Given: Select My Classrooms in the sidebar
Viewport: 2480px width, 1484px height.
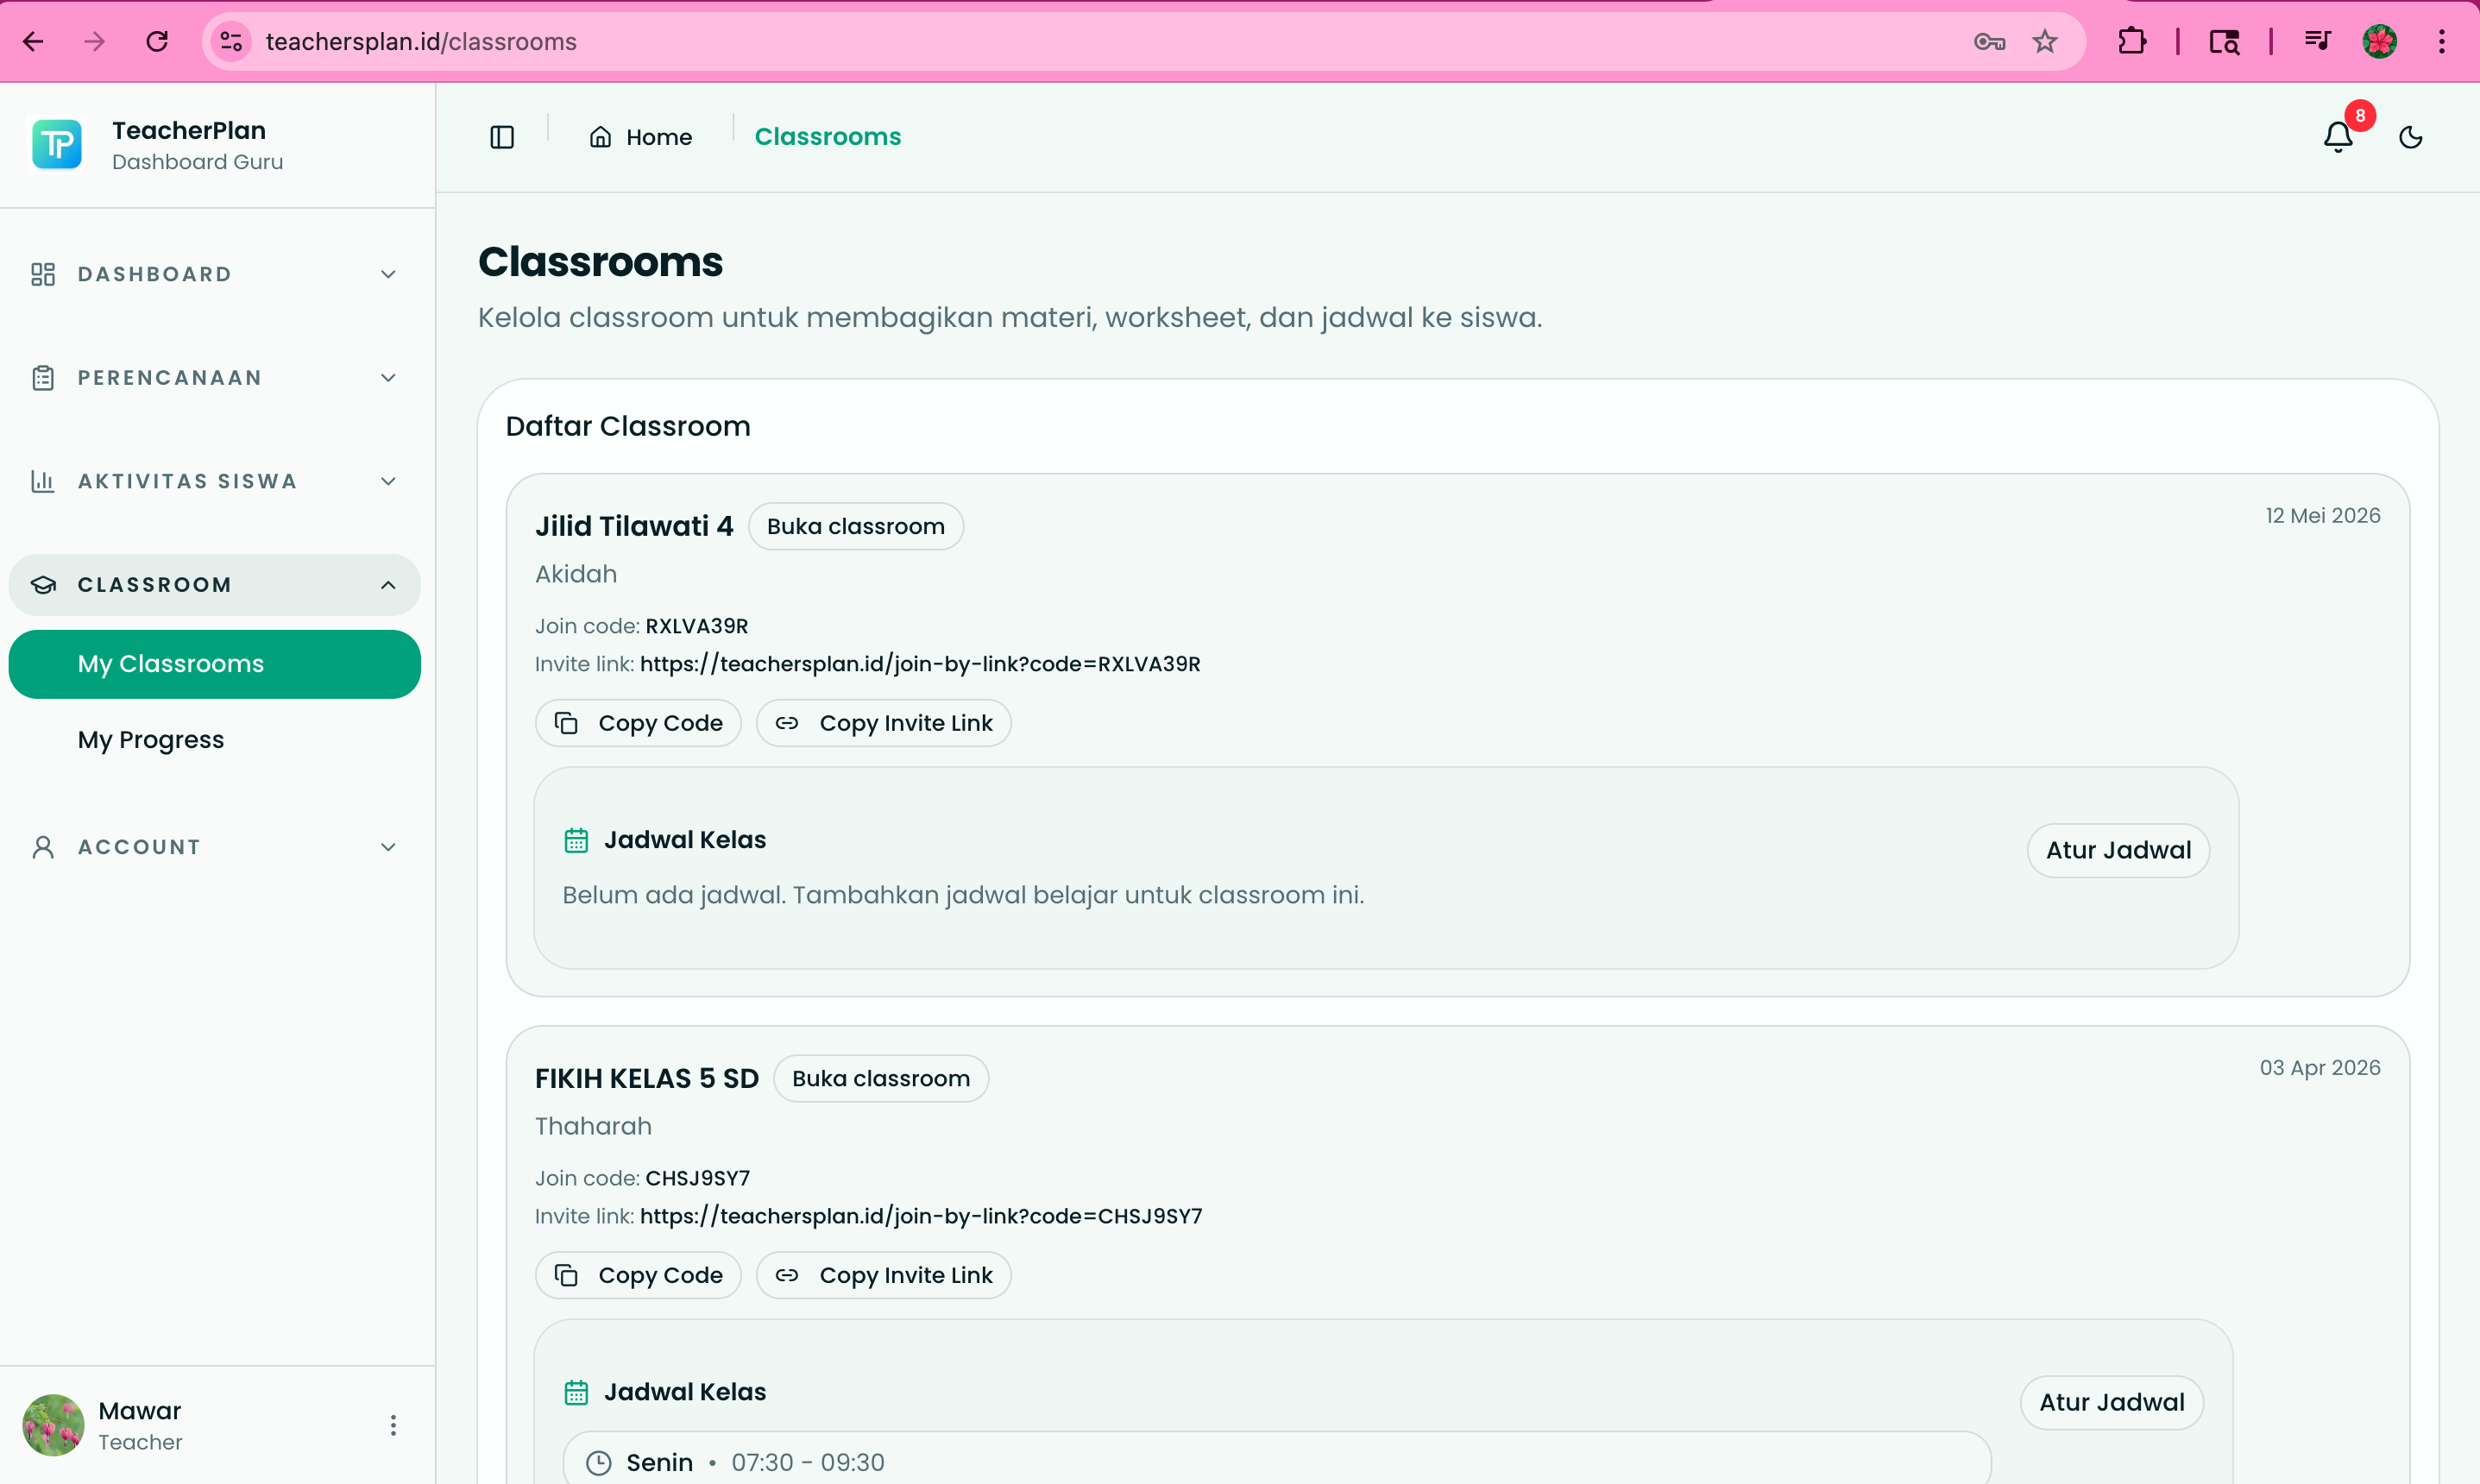Looking at the screenshot, I should [215, 664].
